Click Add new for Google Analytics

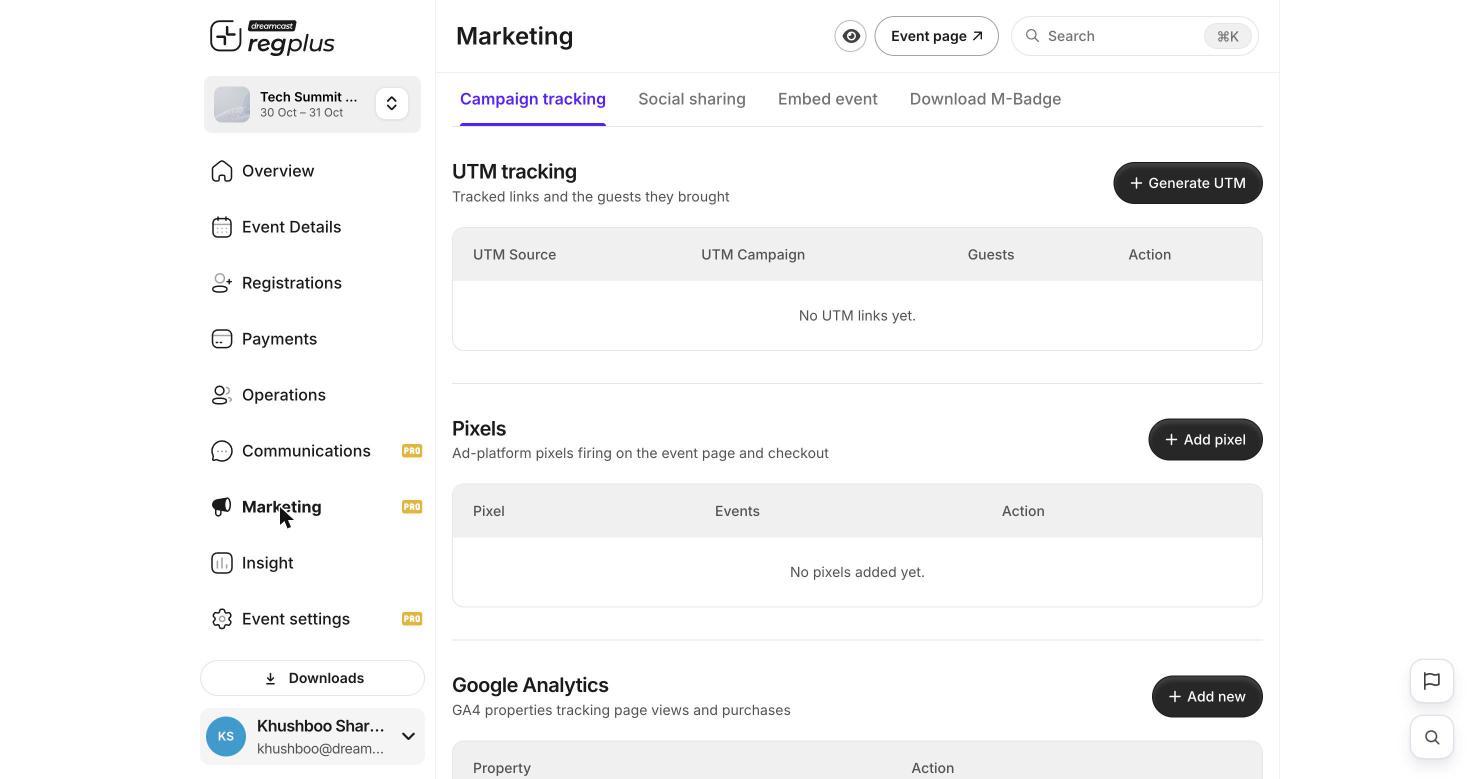(x=1207, y=697)
